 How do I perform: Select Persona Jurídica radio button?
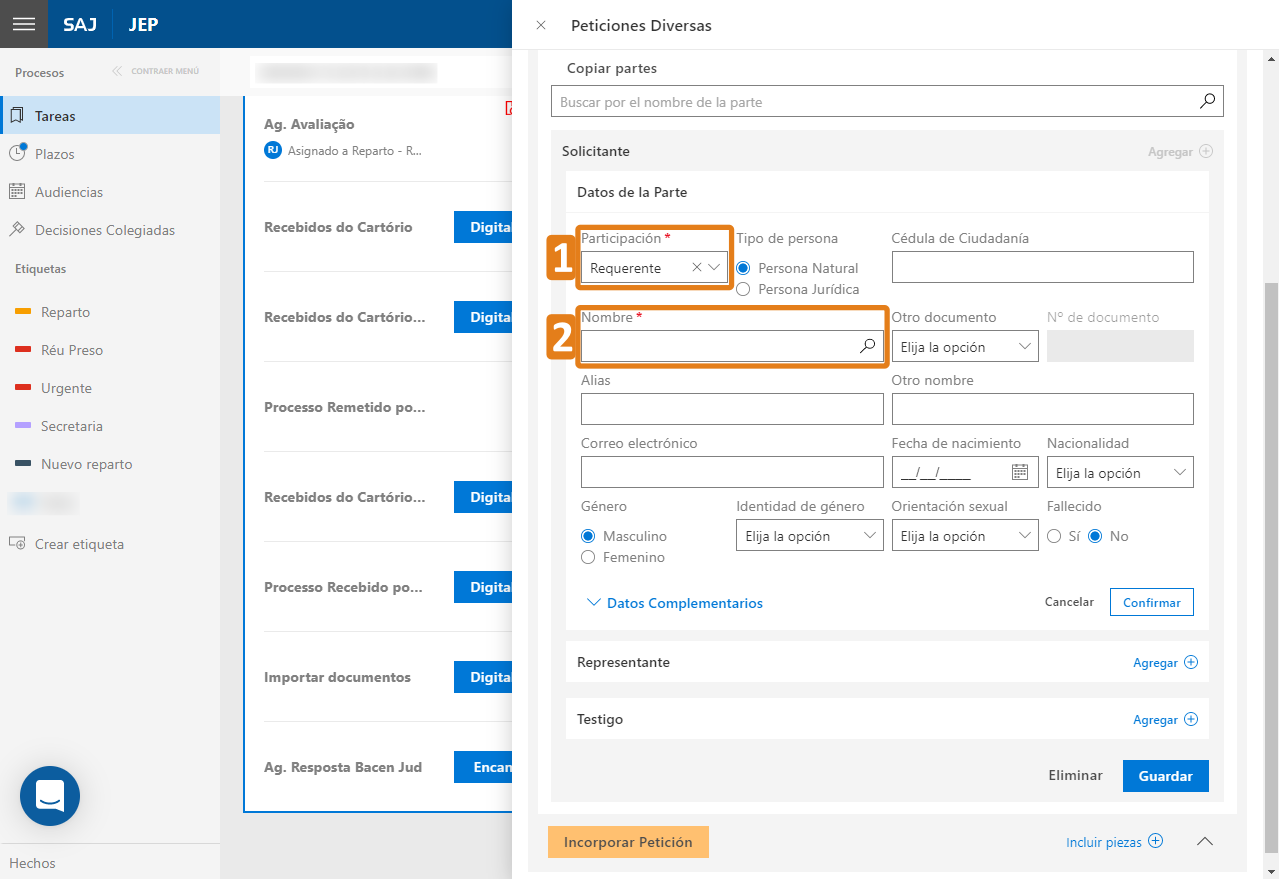coord(743,289)
